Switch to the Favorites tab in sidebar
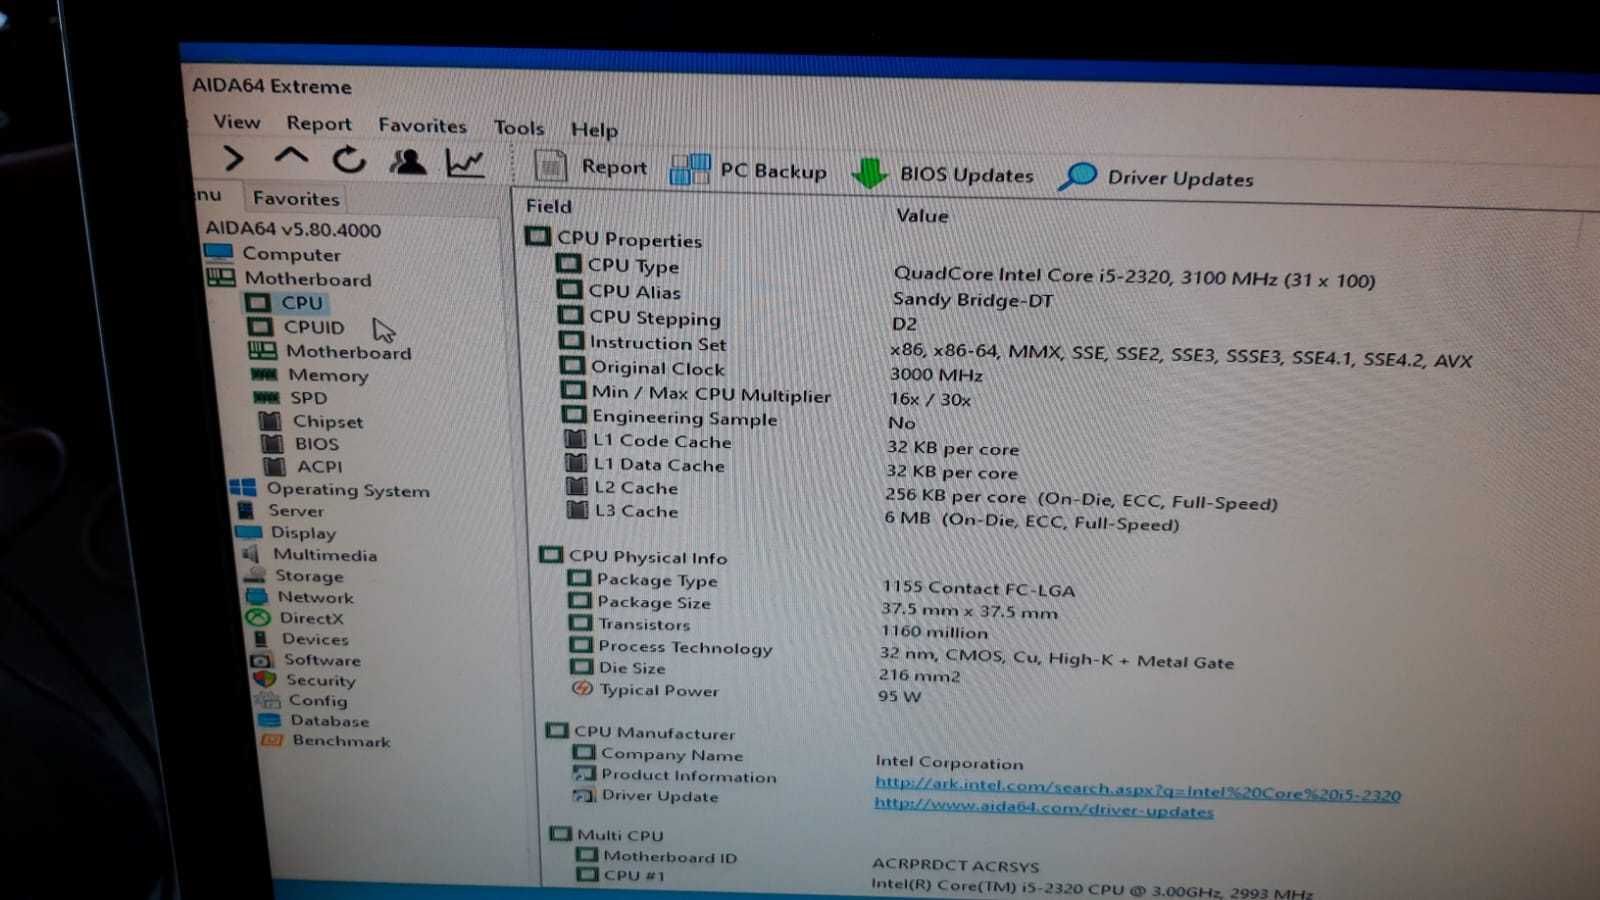The image size is (1600, 900). pyautogui.click(x=296, y=198)
